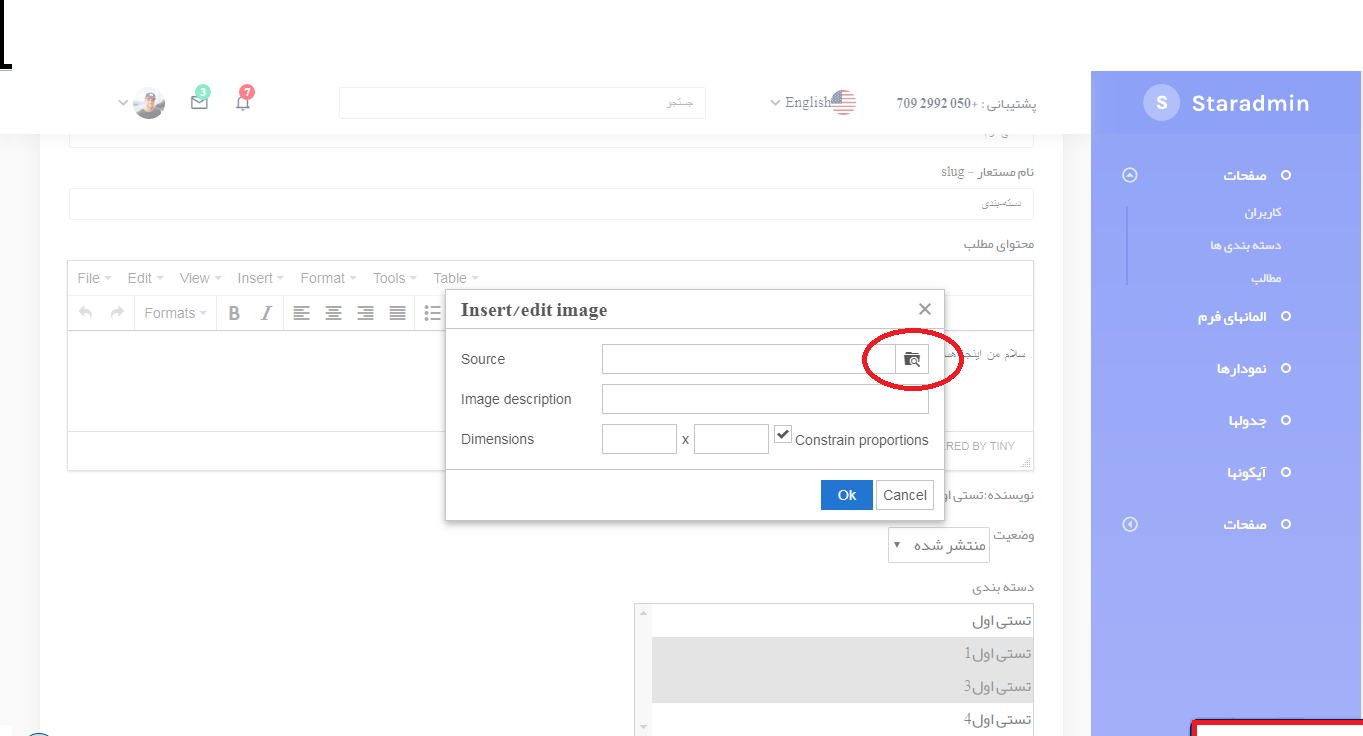Focus the top search box
This screenshot has height=736, width=1363.
[522, 103]
